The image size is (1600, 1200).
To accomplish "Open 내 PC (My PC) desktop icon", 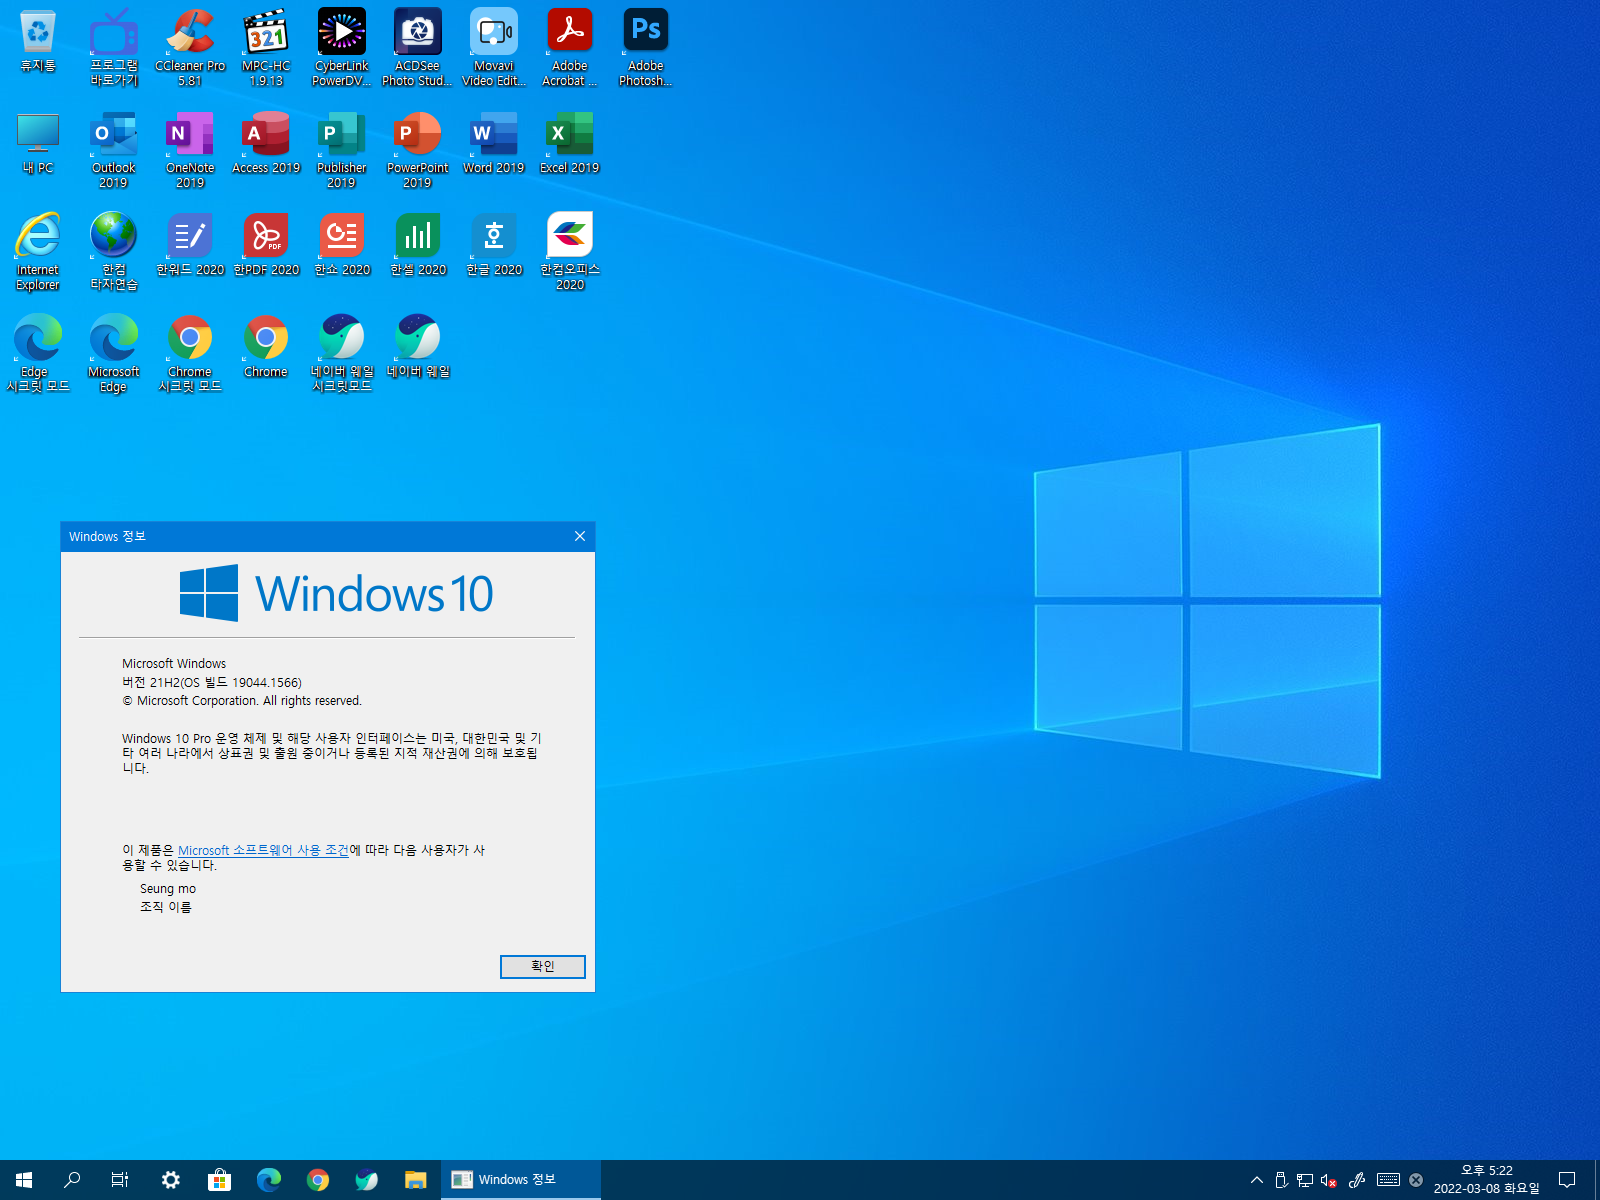I will point(38,144).
